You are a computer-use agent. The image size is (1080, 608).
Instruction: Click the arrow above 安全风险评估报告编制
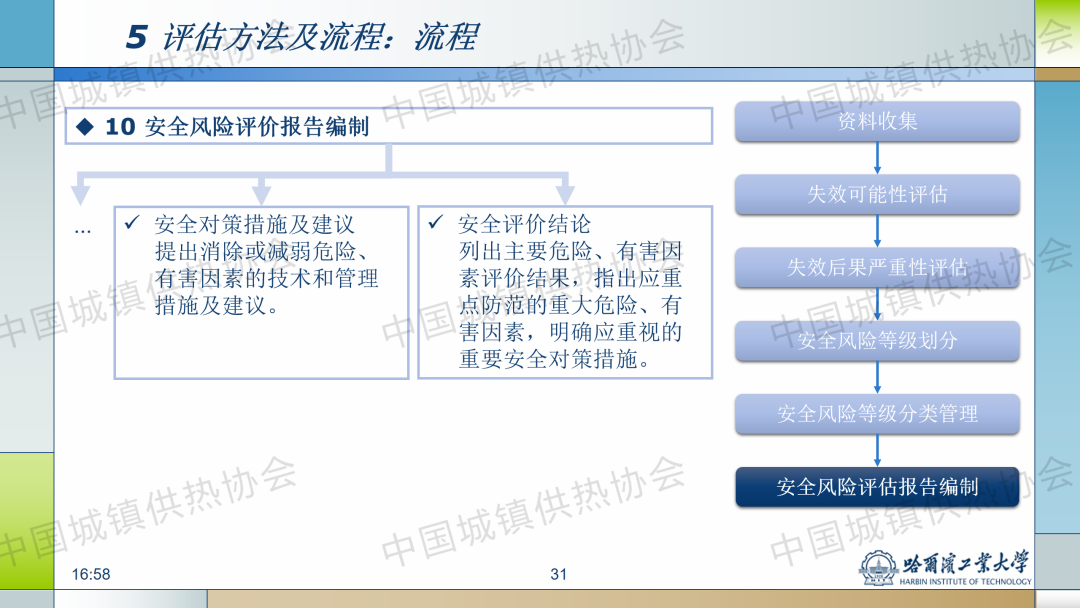878,450
